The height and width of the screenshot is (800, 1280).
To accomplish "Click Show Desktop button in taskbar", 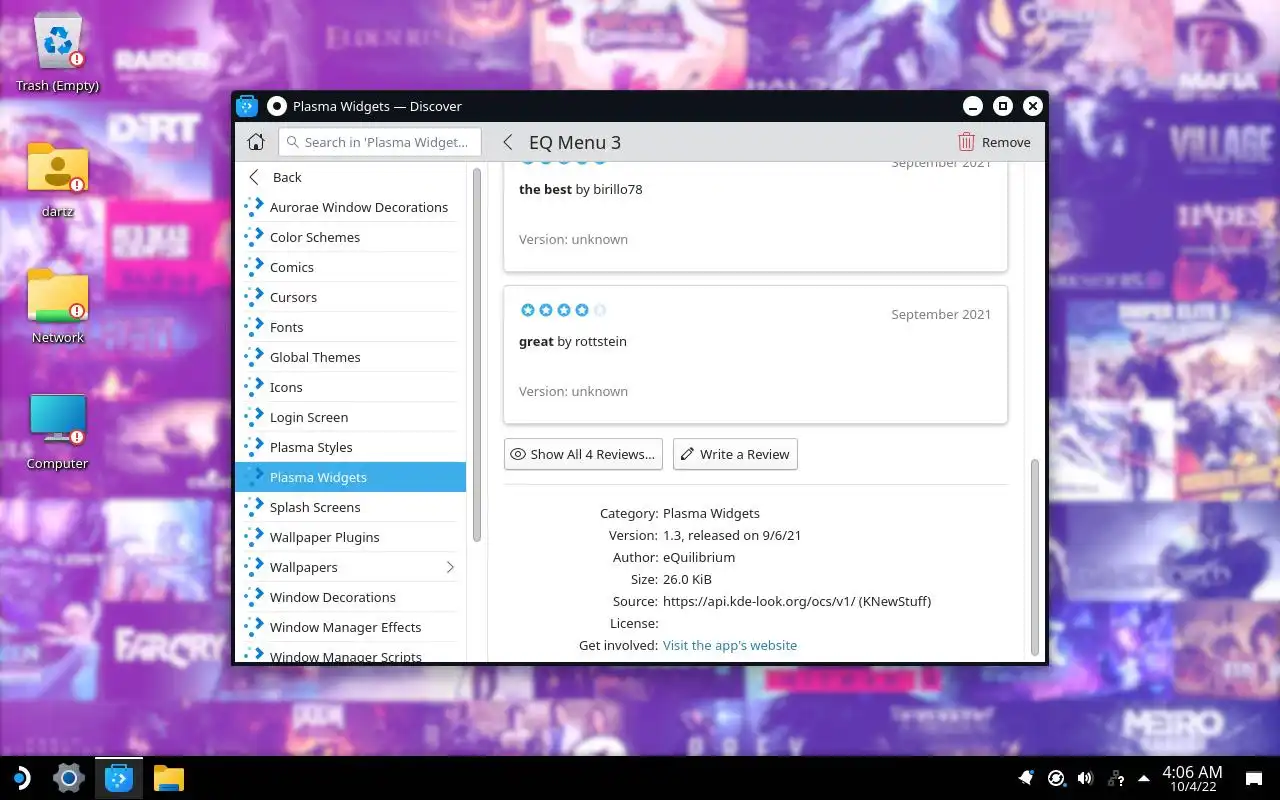I will (x=1254, y=778).
